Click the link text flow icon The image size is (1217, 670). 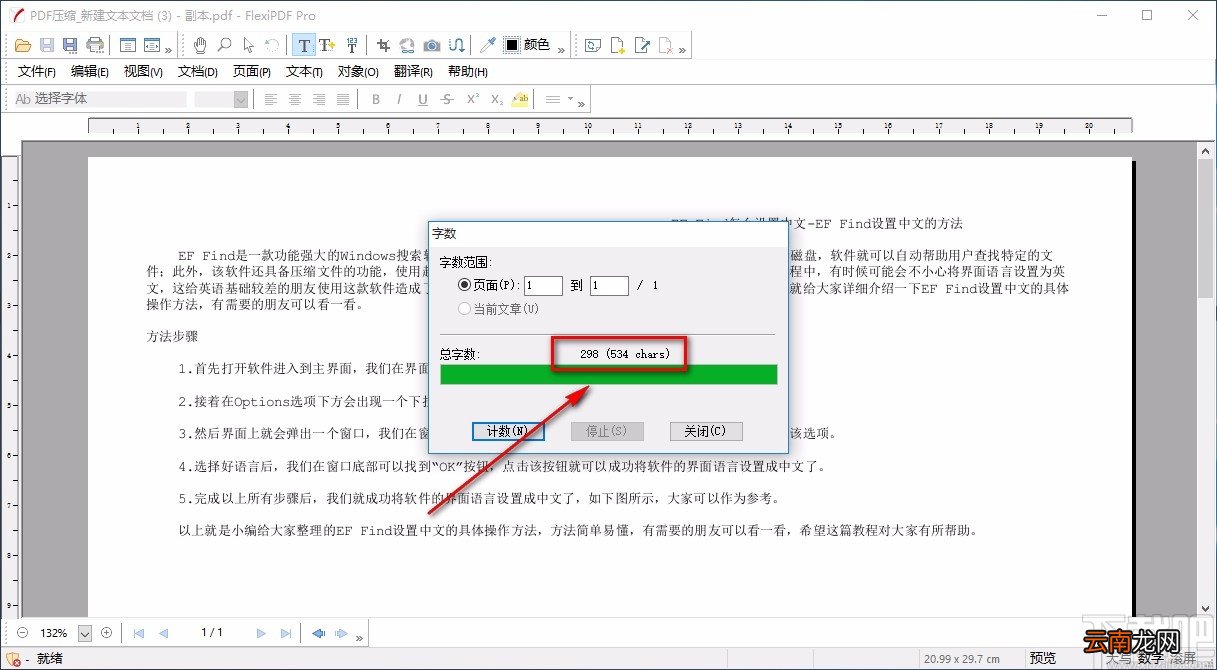tap(456, 45)
